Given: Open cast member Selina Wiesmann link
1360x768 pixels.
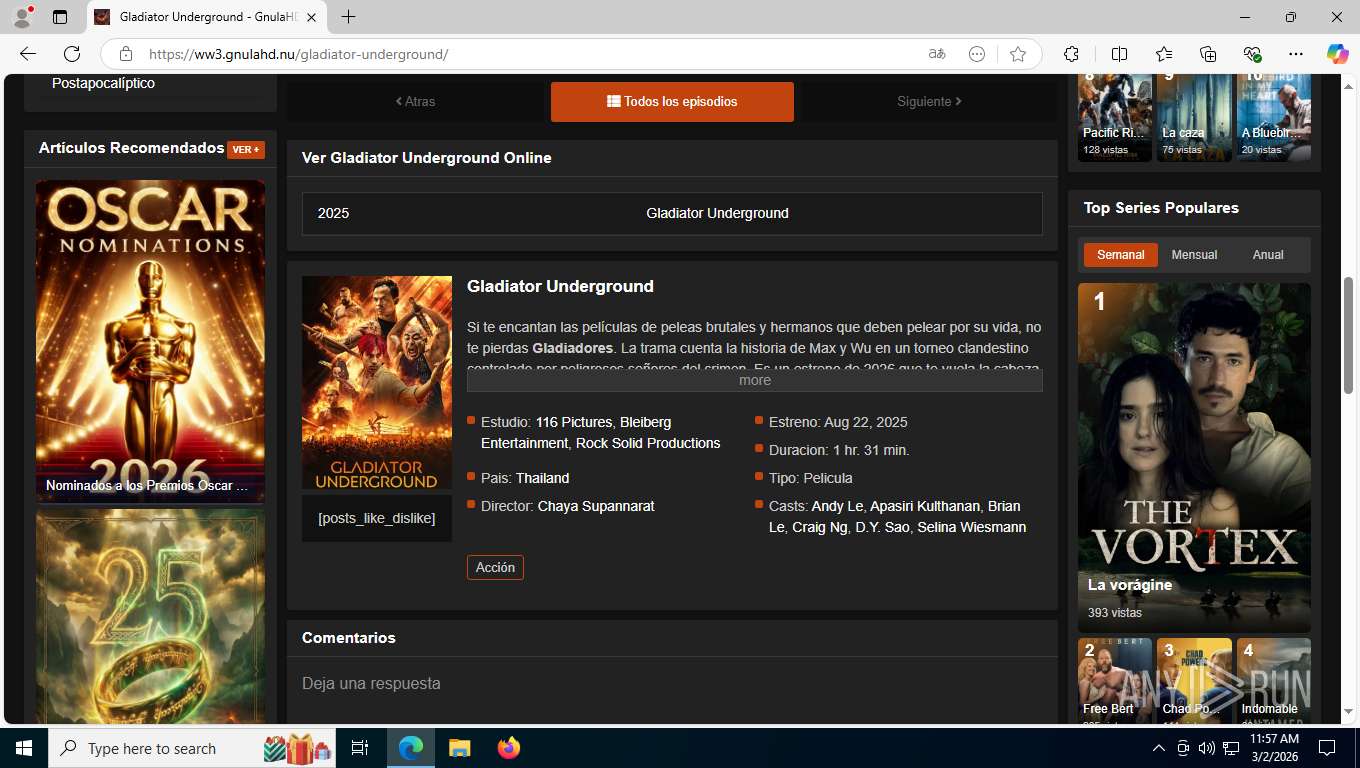Looking at the screenshot, I should (971, 527).
